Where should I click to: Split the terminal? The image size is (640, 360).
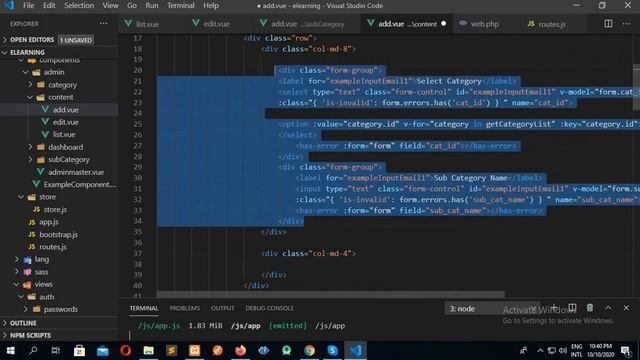572,308
